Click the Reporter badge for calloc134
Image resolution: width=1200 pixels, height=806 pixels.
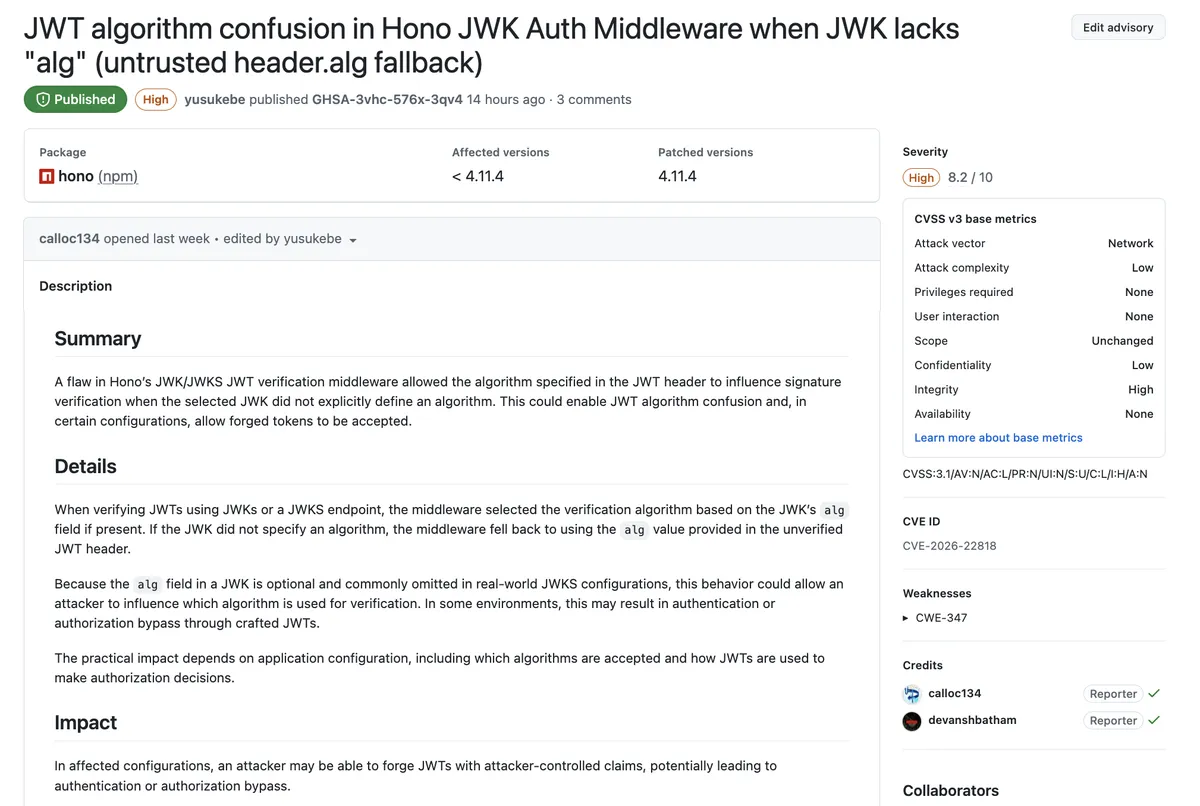1113,694
